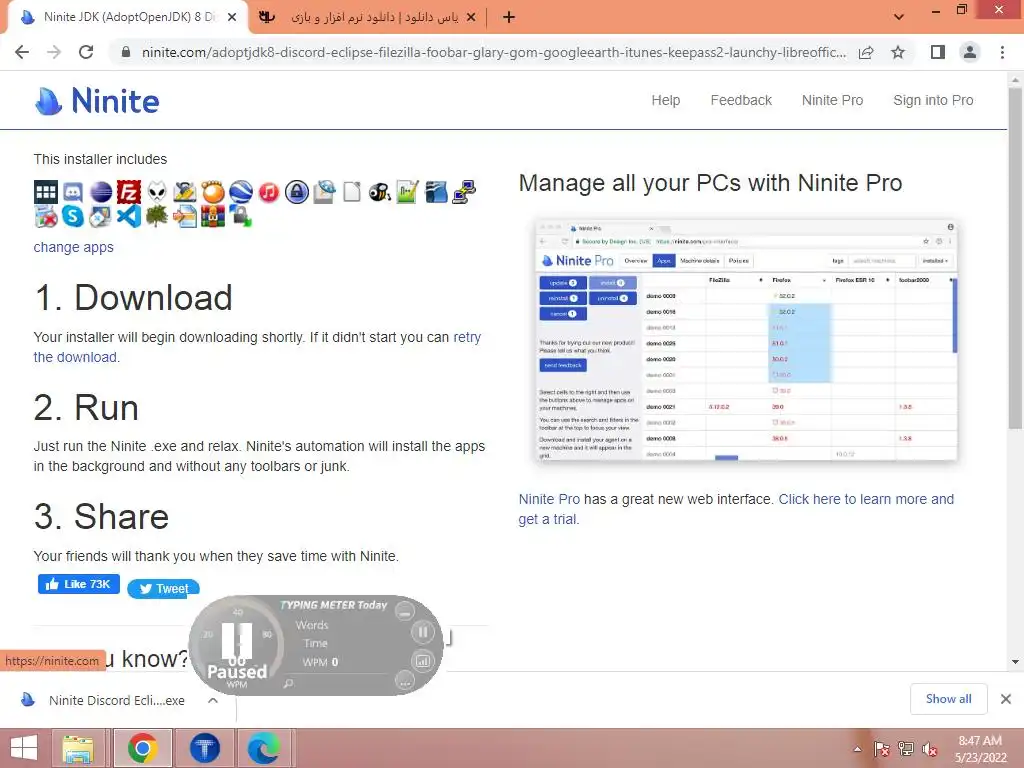
Task: Click the LibreOffice document icon
Action: tap(352, 192)
